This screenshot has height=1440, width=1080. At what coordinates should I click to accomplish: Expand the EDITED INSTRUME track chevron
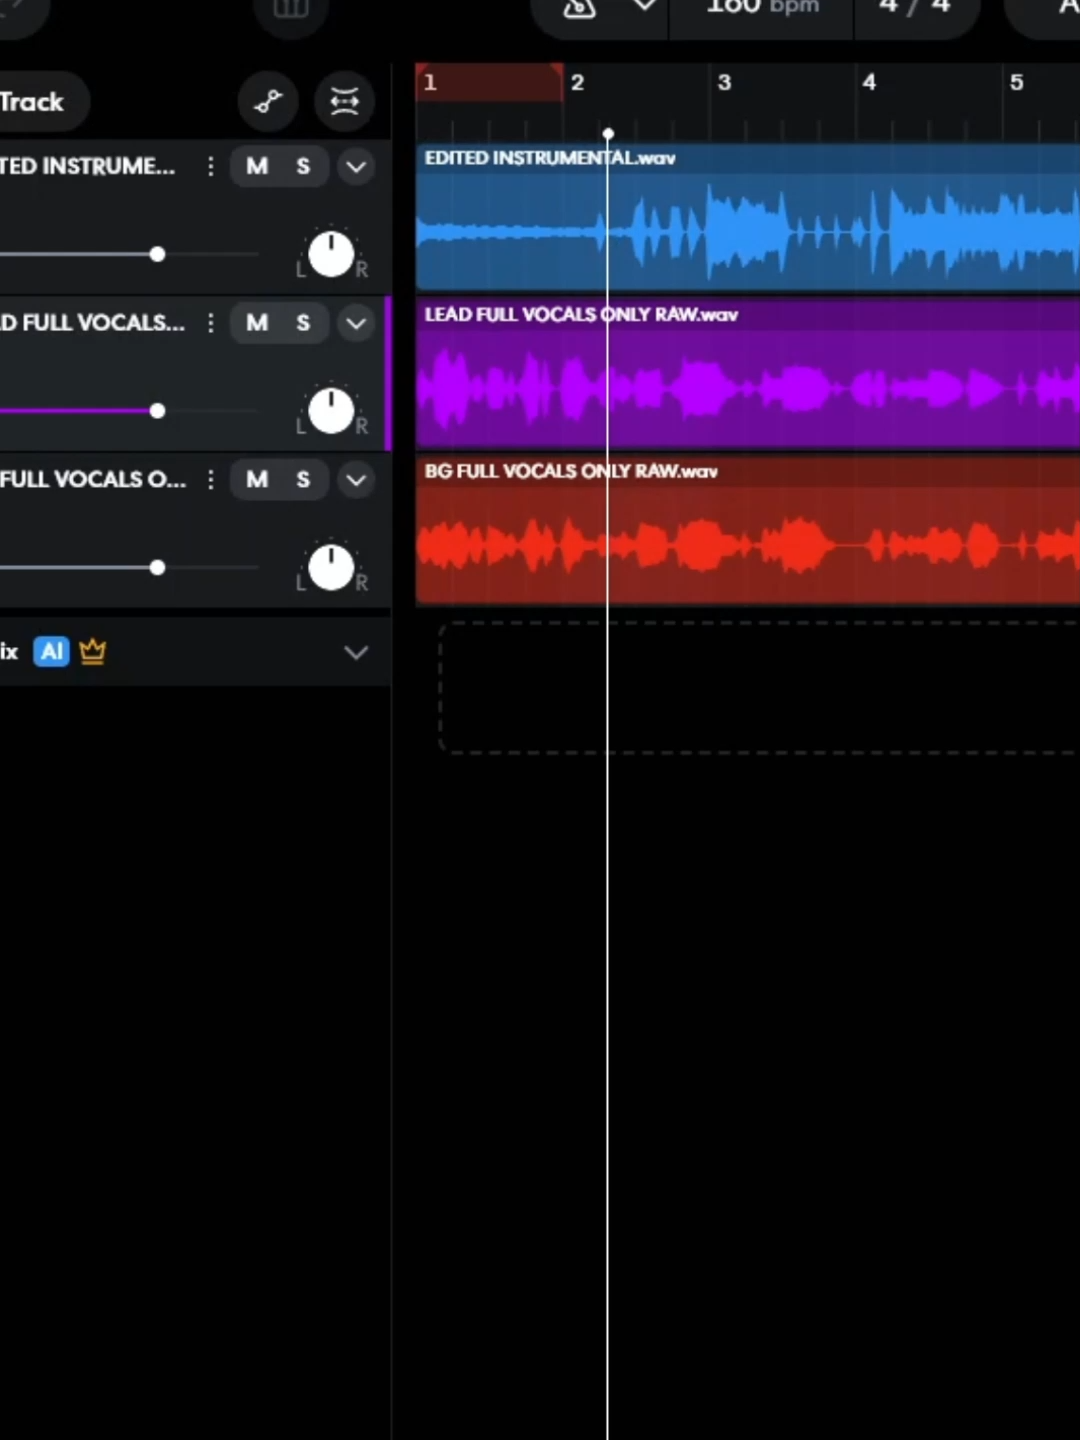[x=356, y=166]
